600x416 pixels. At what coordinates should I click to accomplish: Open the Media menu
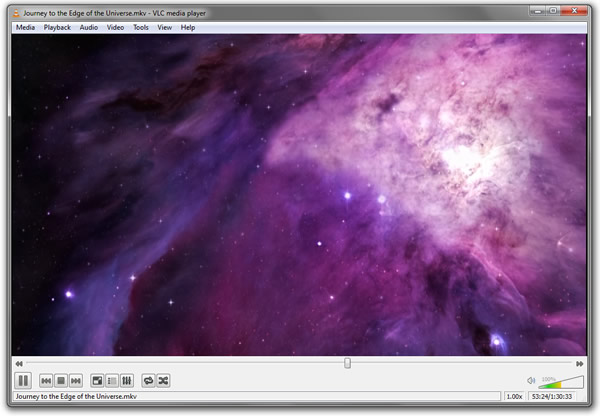25,28
